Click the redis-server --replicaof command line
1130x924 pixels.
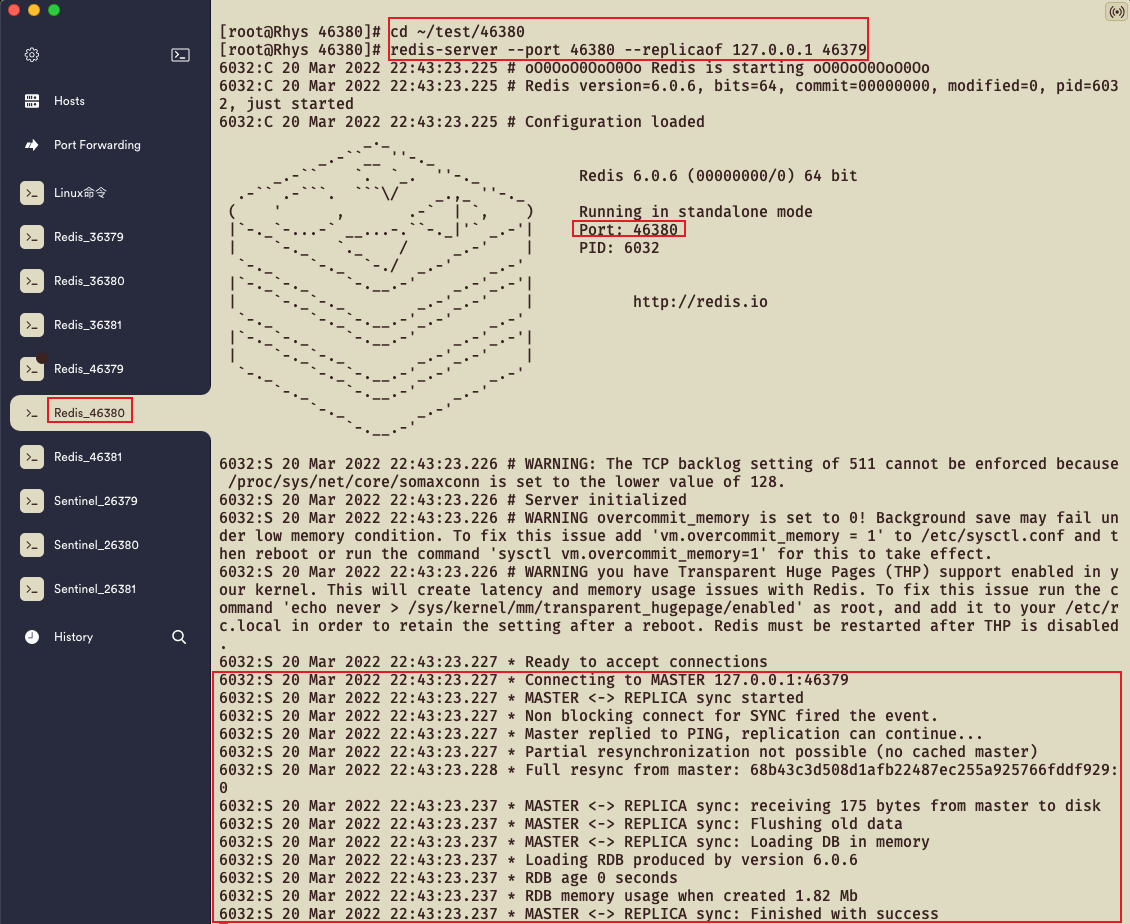pyautogui.click(x=628, y=50)
